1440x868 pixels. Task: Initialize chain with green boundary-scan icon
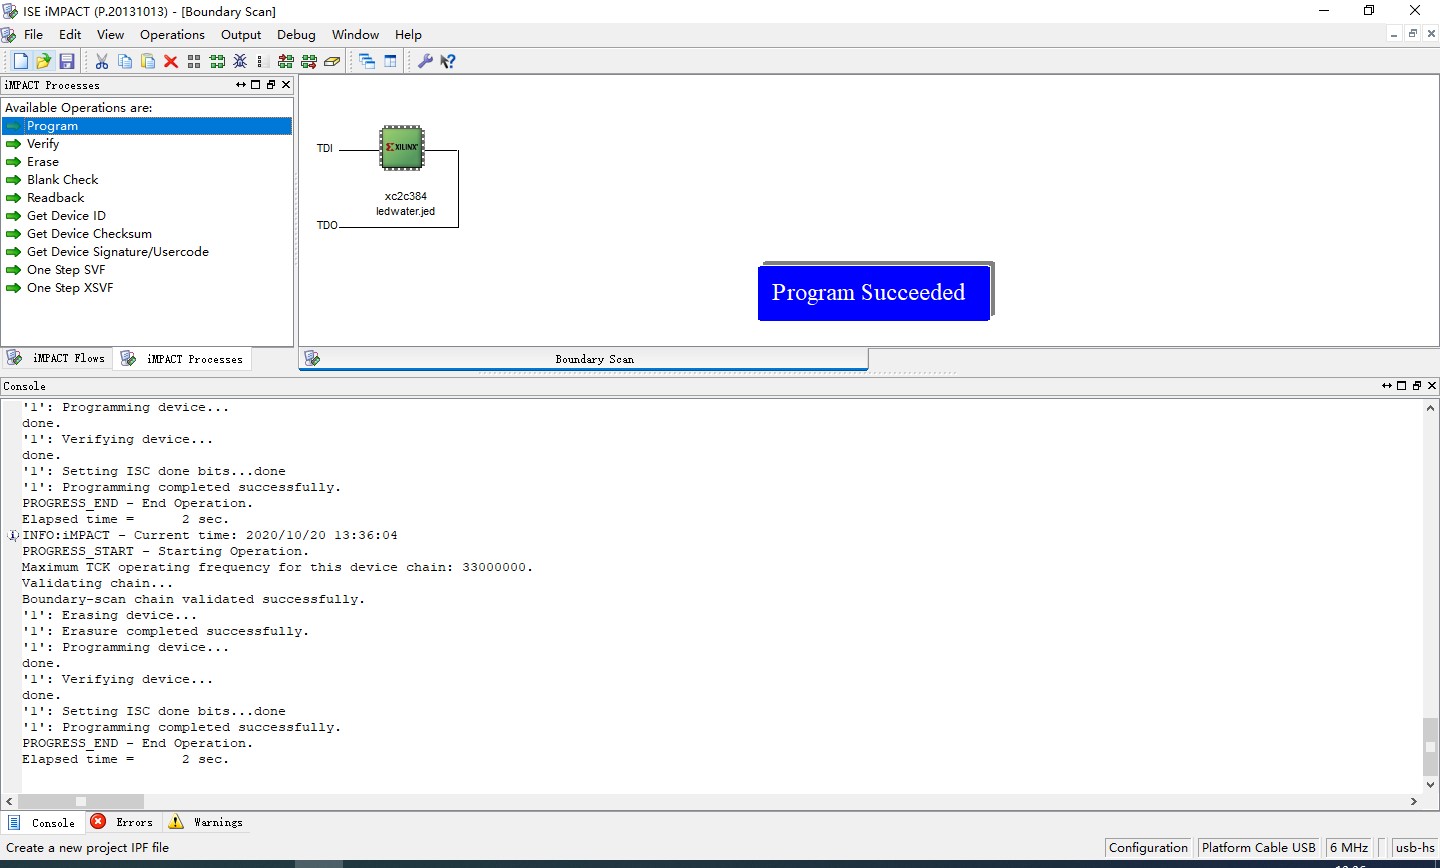click(217, 61)
